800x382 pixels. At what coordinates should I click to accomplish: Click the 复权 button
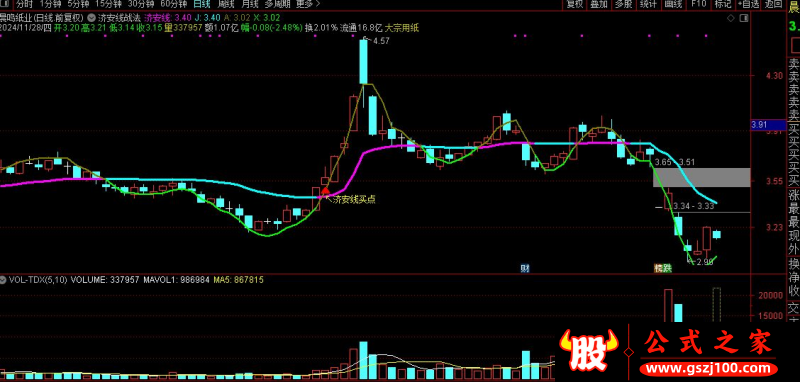pyautogui.click(x=574, y=4)
